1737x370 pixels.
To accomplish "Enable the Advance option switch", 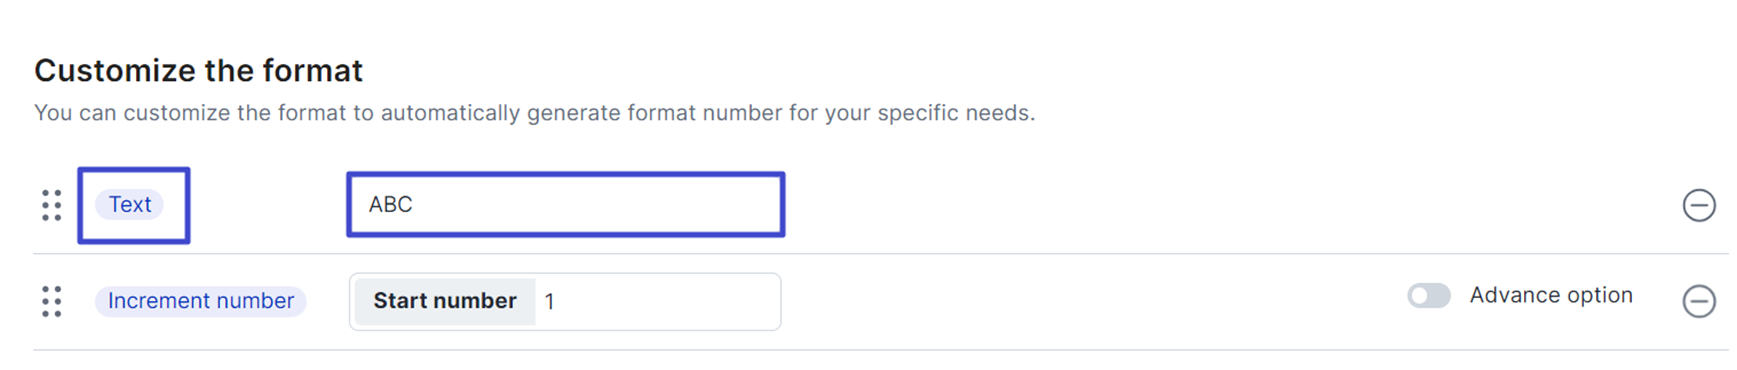I will 1428,296.
